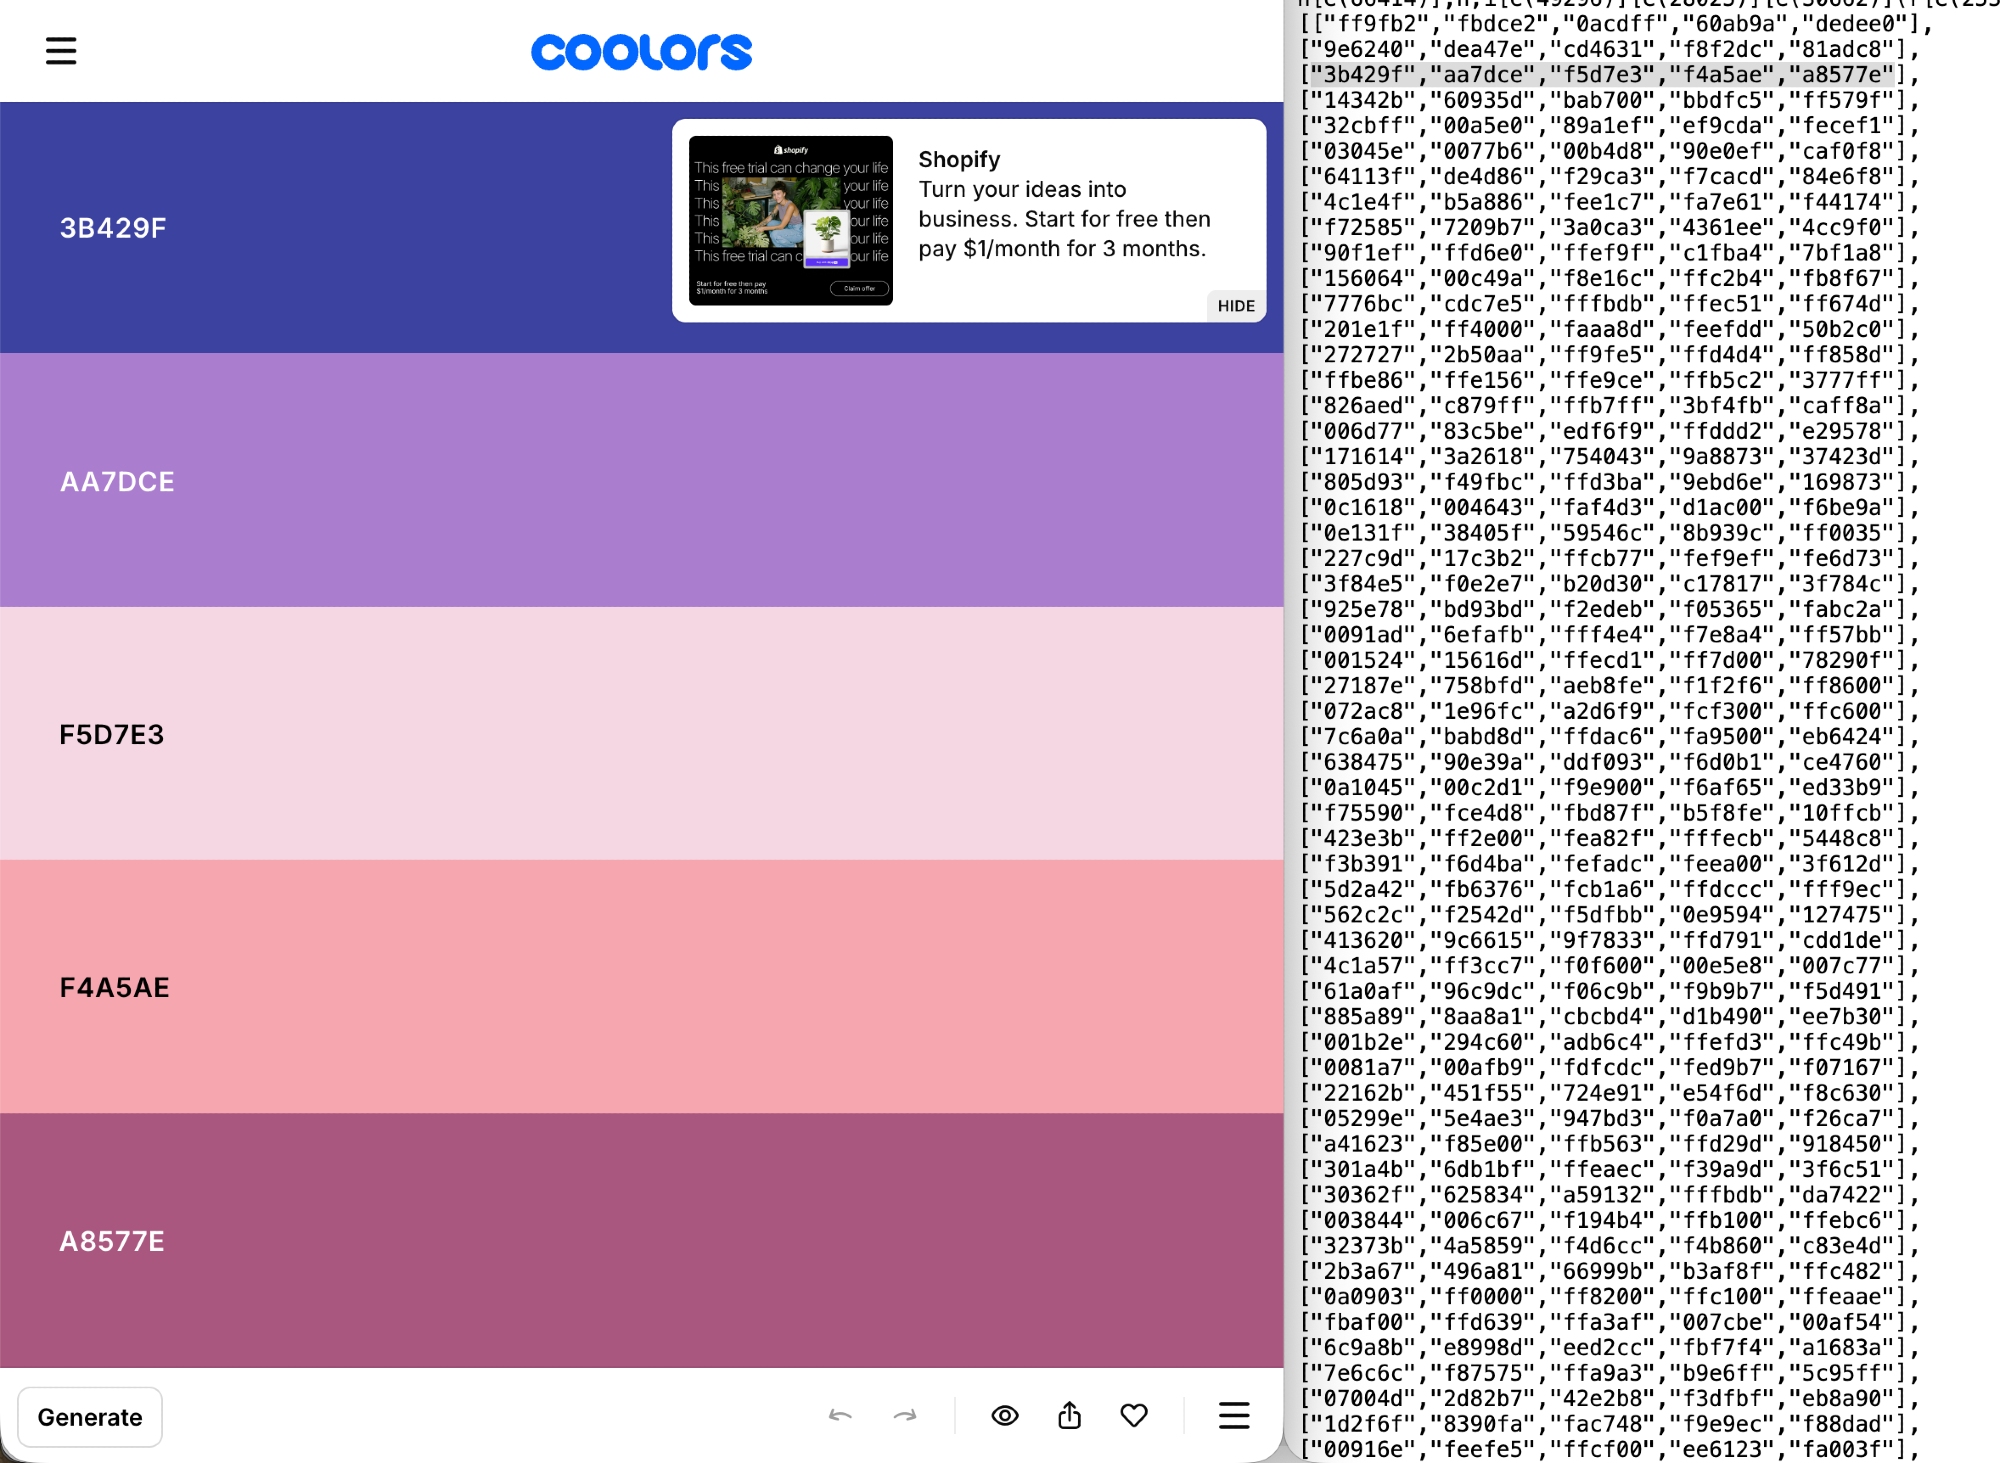Click the F4A5AE hex code label
This screenshot has height=1463, width=2000.
click(x=115, y=988)
